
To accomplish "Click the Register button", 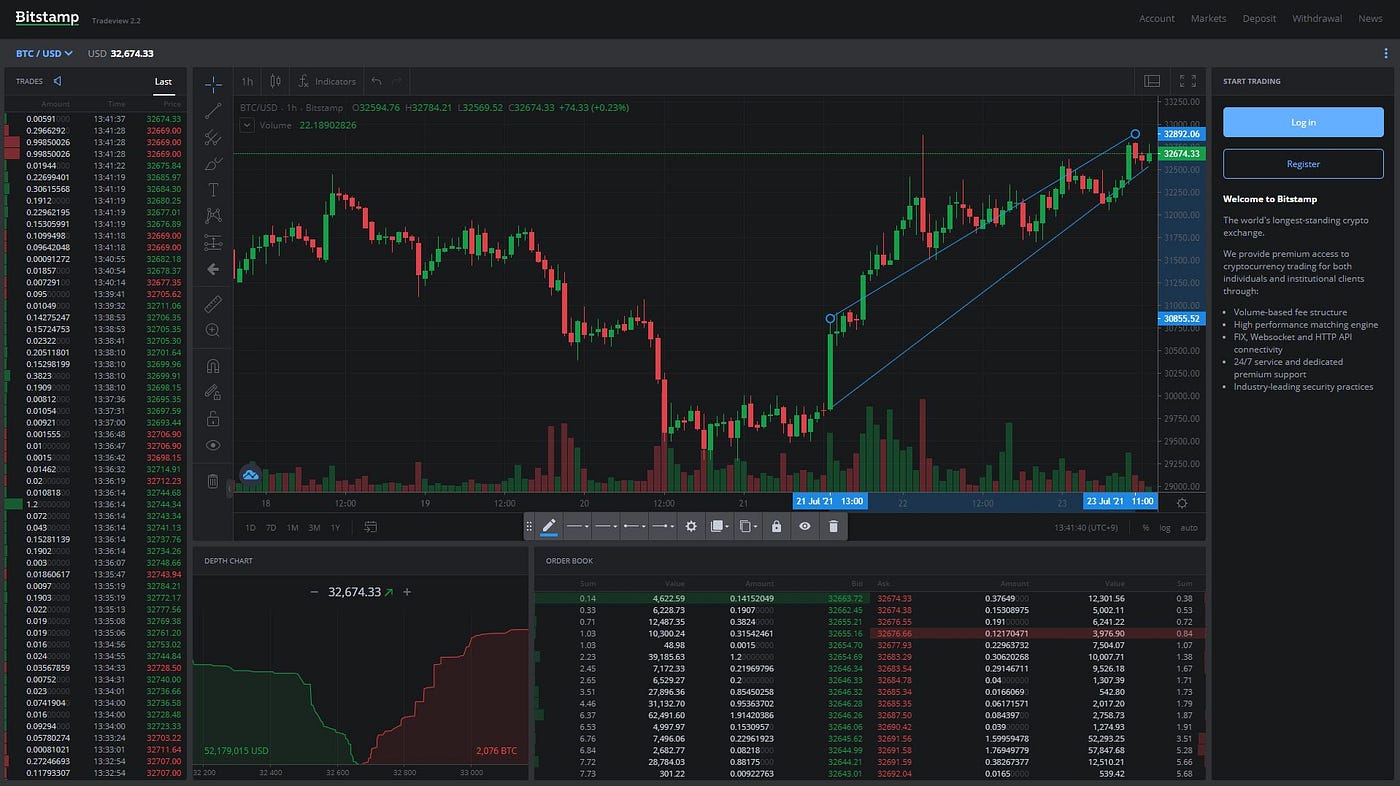I will coord(1303,164).
